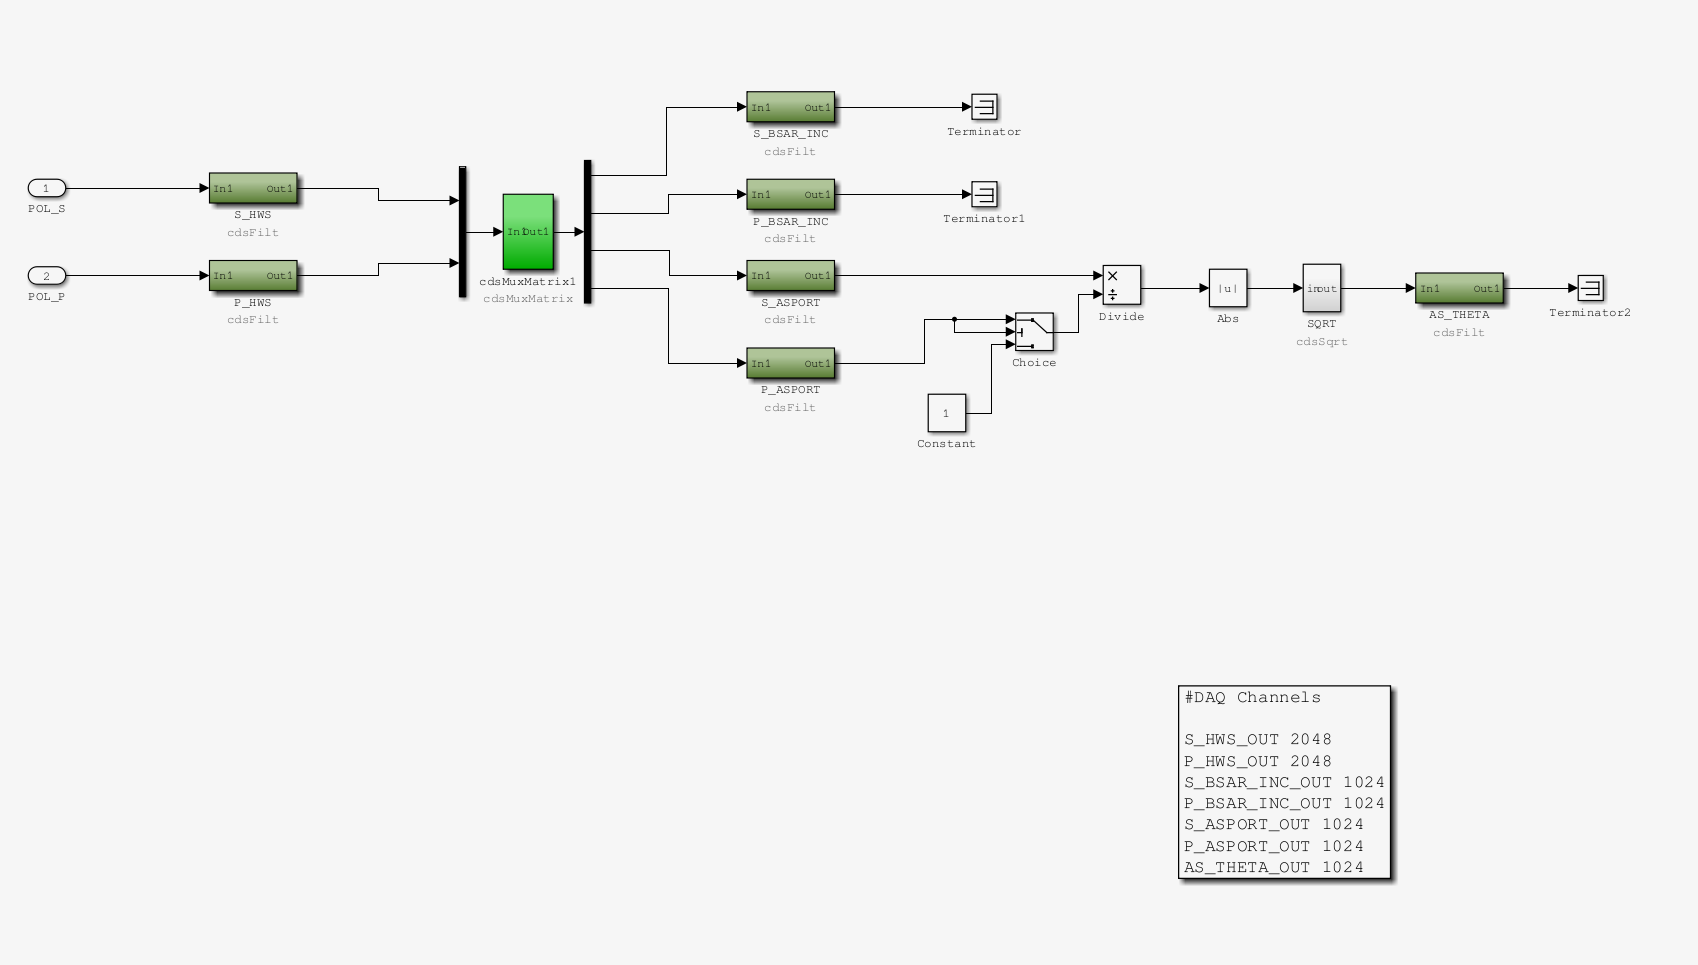1698x965 pixels.
Task: Select the POL_S input port
Action: click(46, 188)
